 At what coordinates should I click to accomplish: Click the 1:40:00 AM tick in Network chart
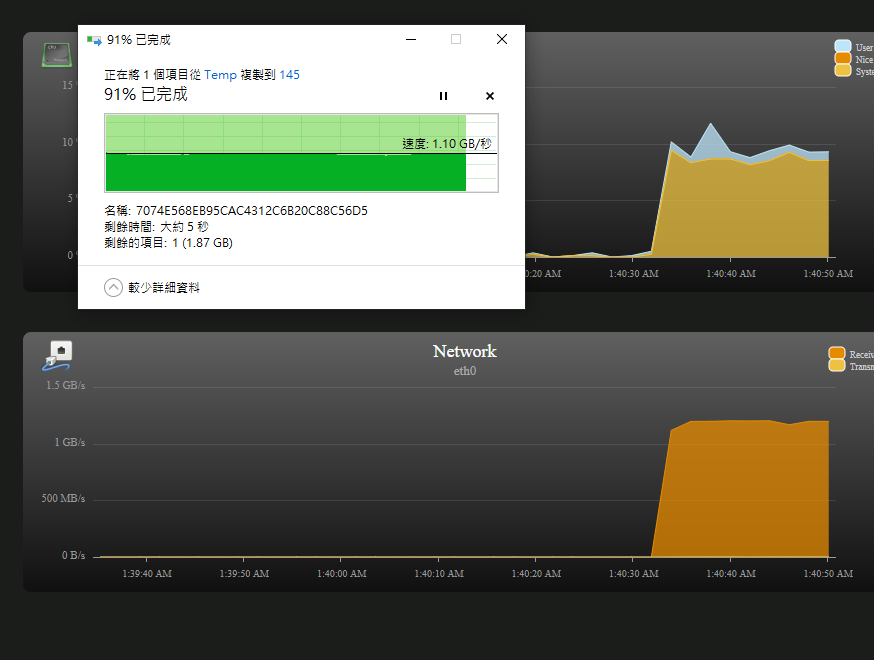pos(341,573)
